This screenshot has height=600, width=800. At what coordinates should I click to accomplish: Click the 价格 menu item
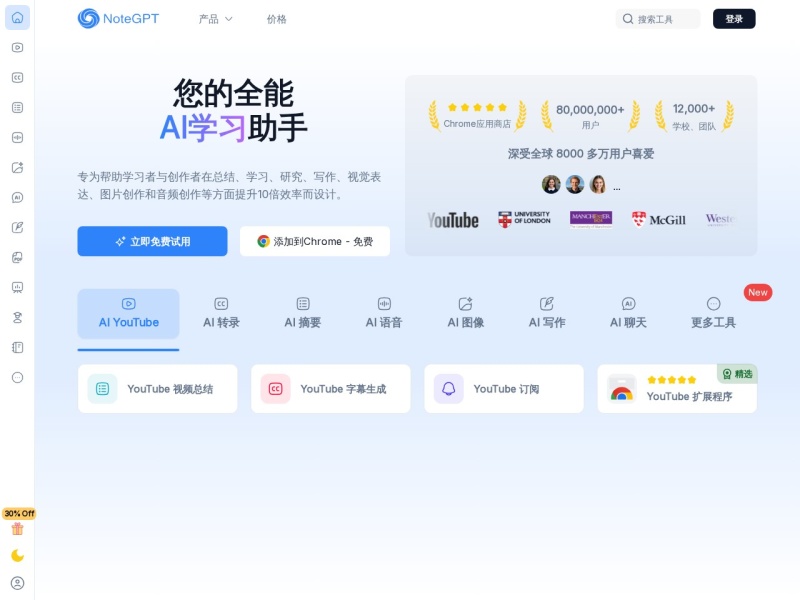276,18
